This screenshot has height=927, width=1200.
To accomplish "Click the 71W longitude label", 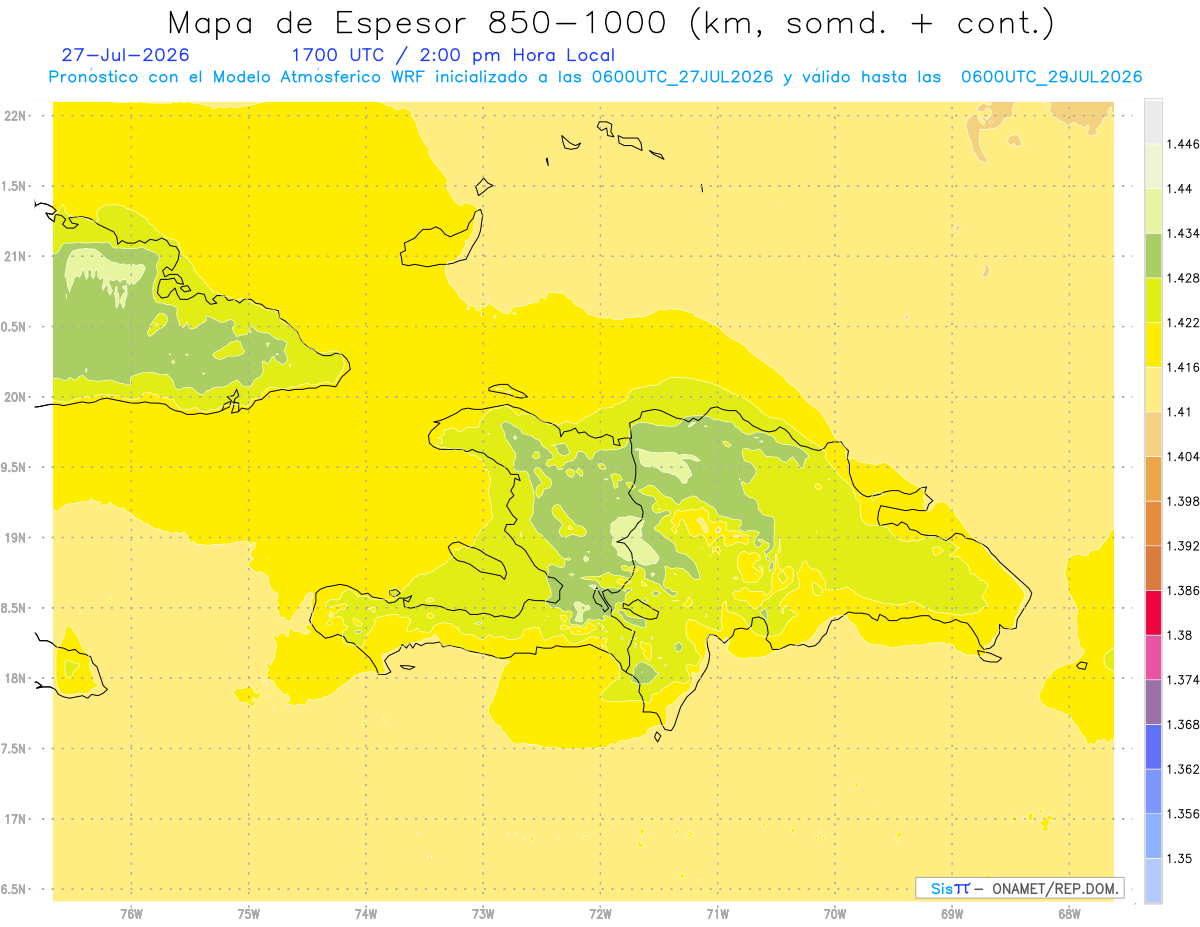I will (717, 913).
